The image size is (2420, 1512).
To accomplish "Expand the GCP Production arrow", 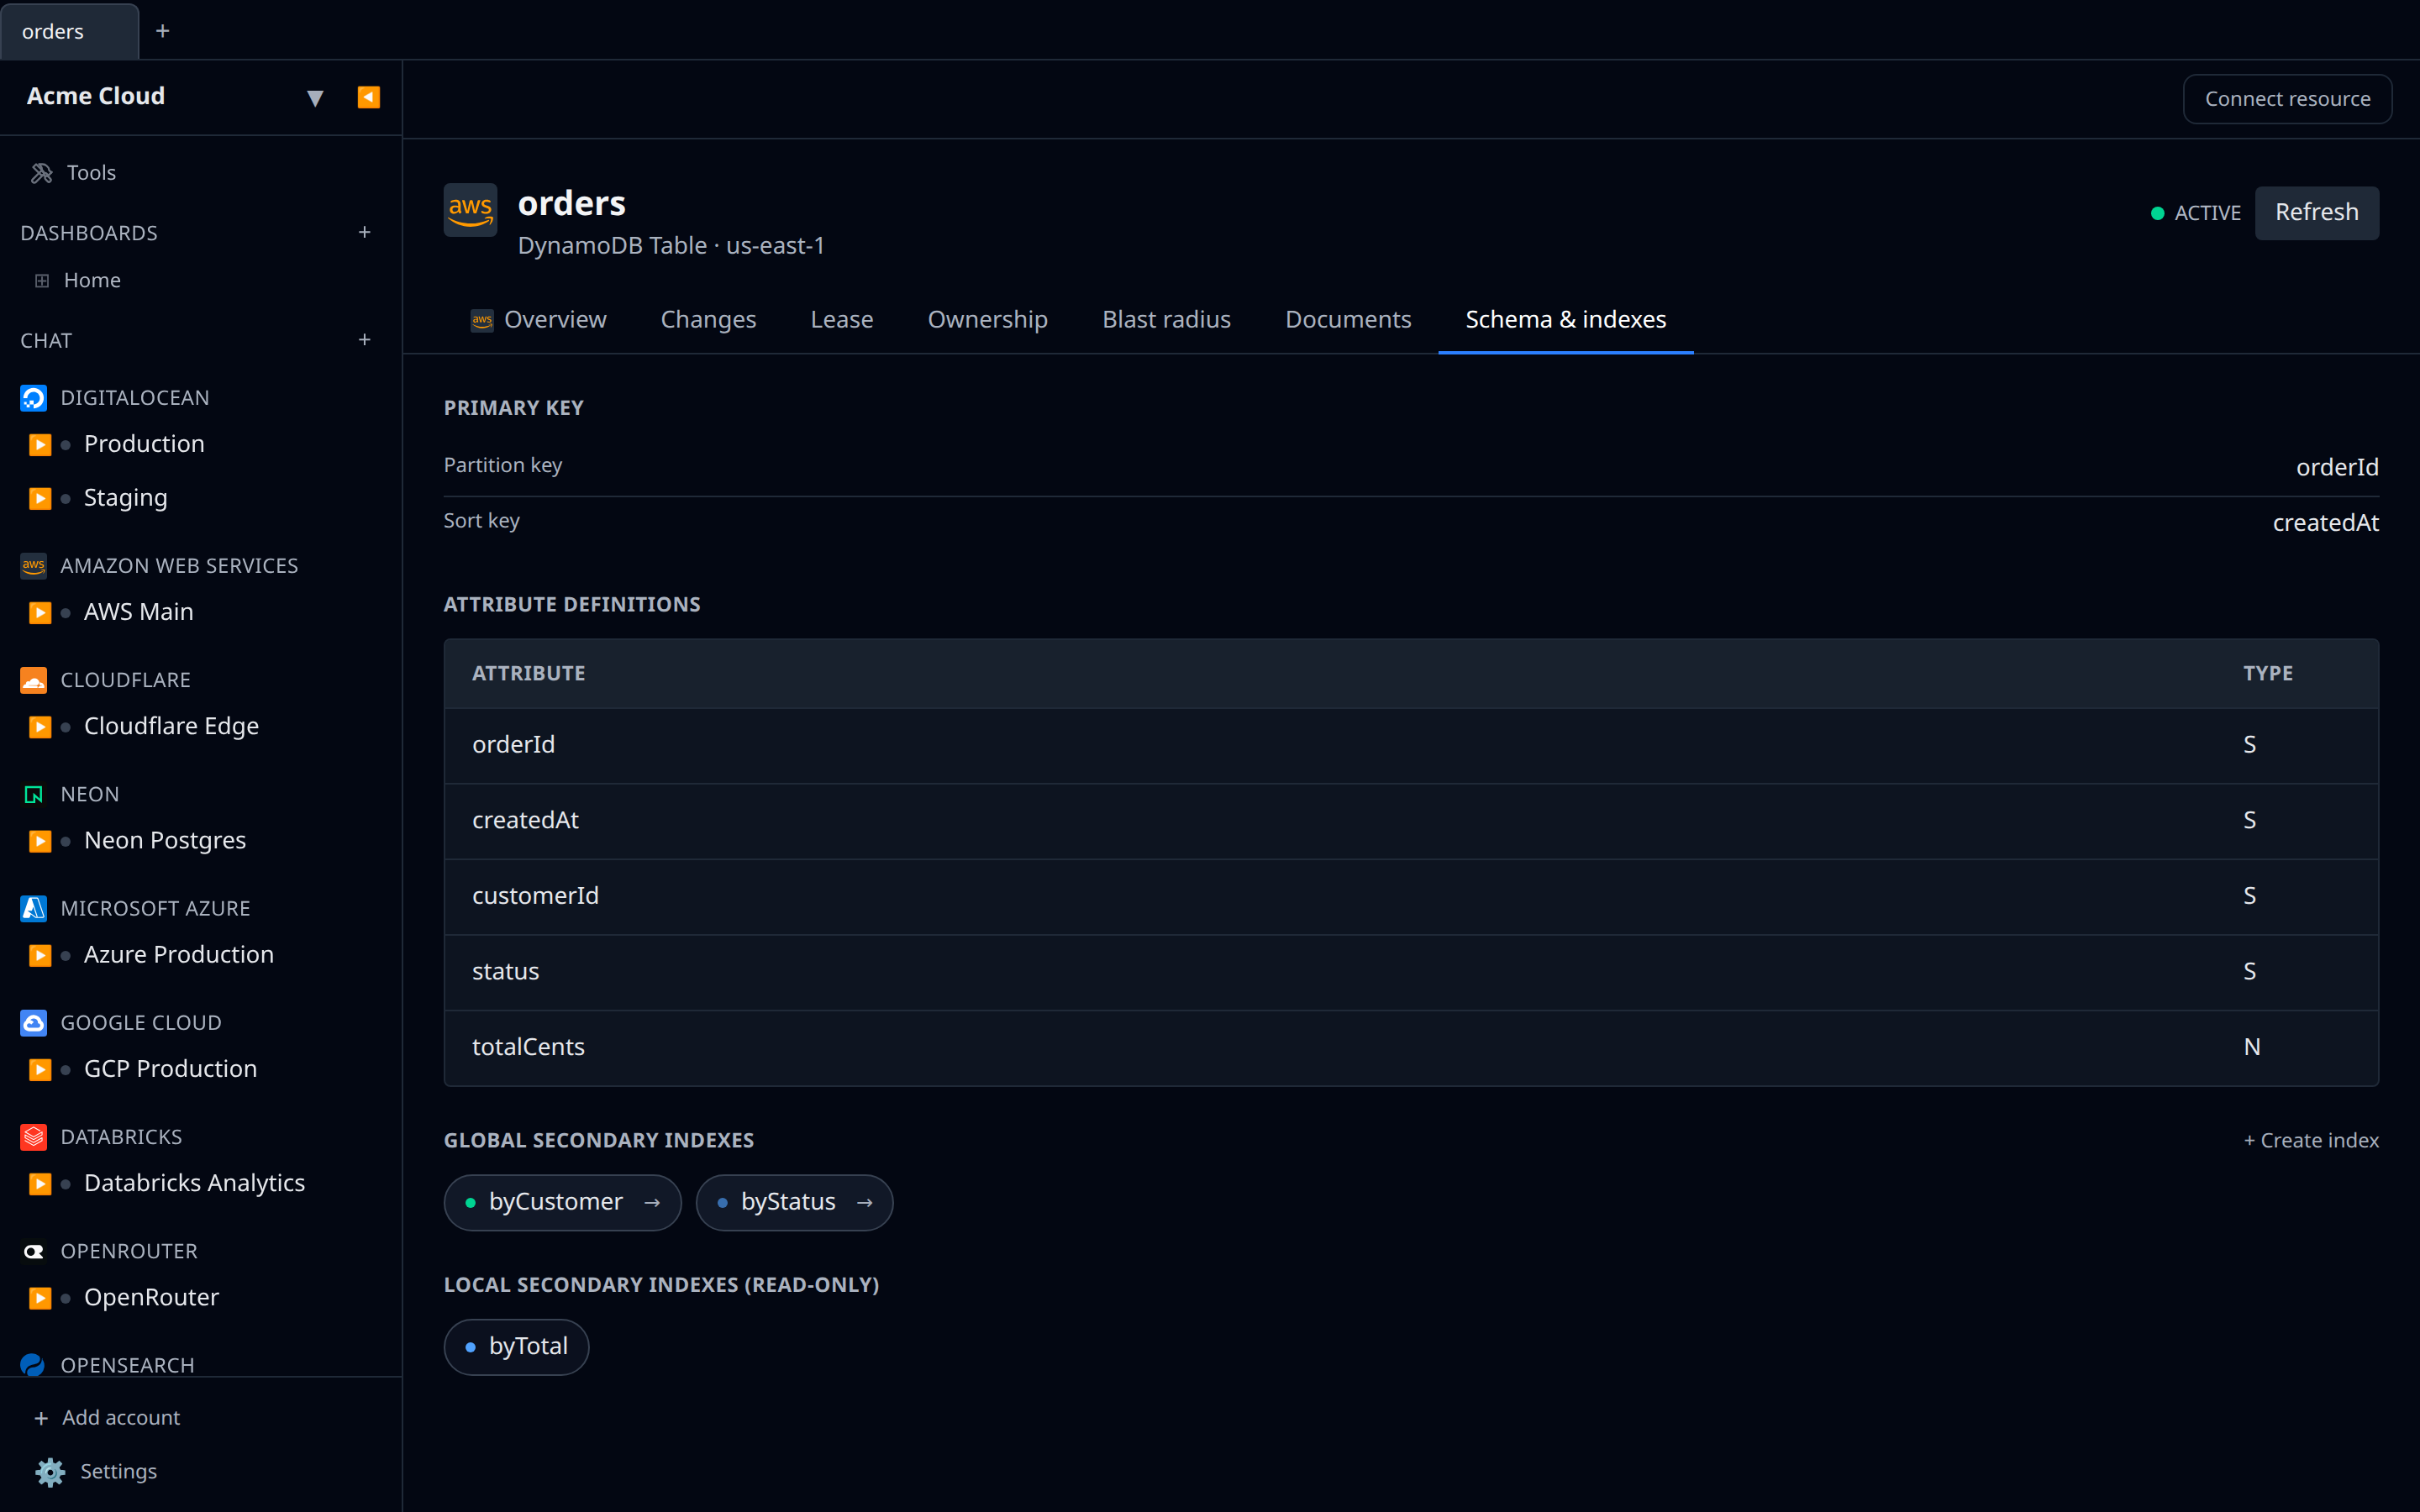I will pos(40,1069).
